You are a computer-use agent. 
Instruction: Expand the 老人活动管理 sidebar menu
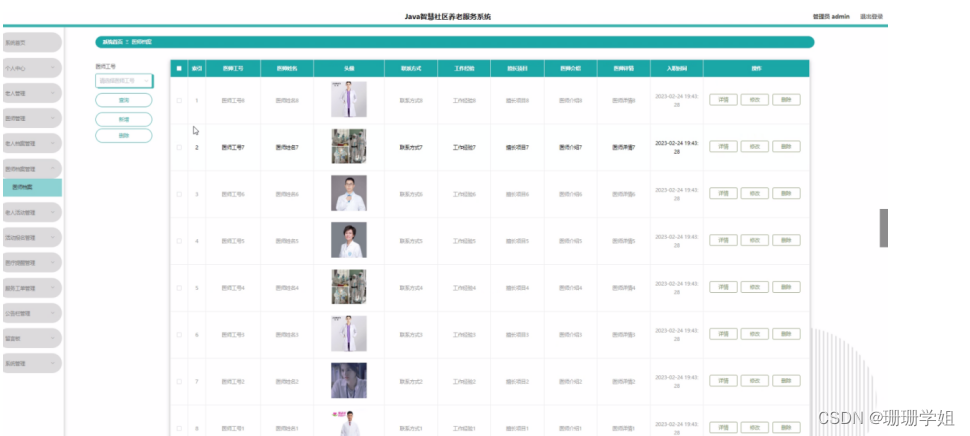click(x=32, y=212)
